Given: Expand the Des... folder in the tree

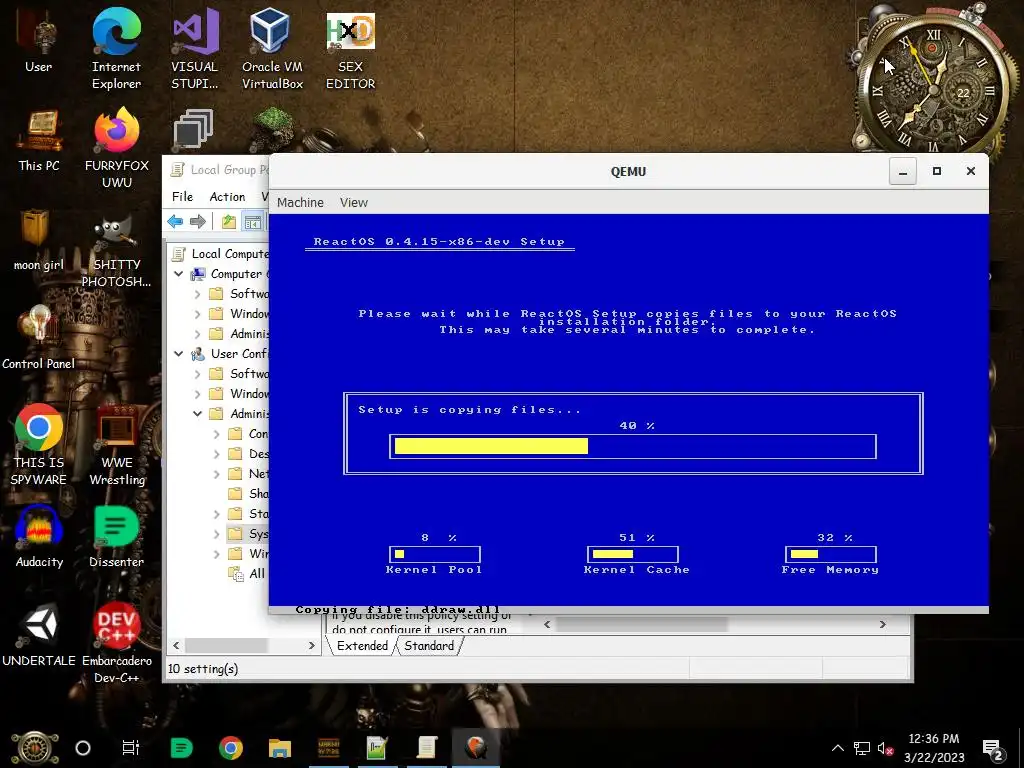Looking at the screenshot, I should [x=217, y=454].
